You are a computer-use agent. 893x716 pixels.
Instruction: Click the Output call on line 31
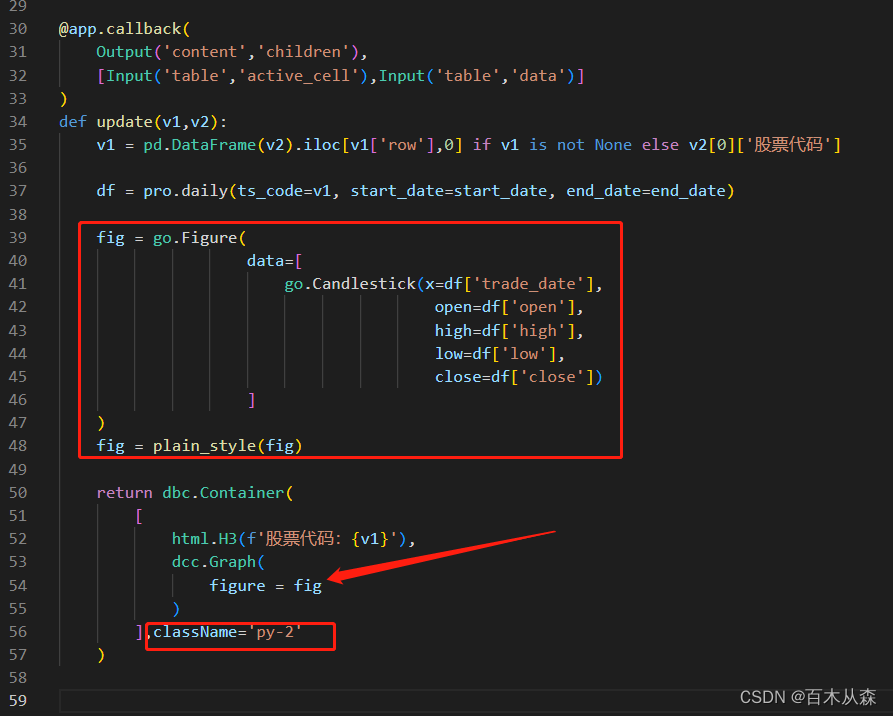(x=124, y=52)
